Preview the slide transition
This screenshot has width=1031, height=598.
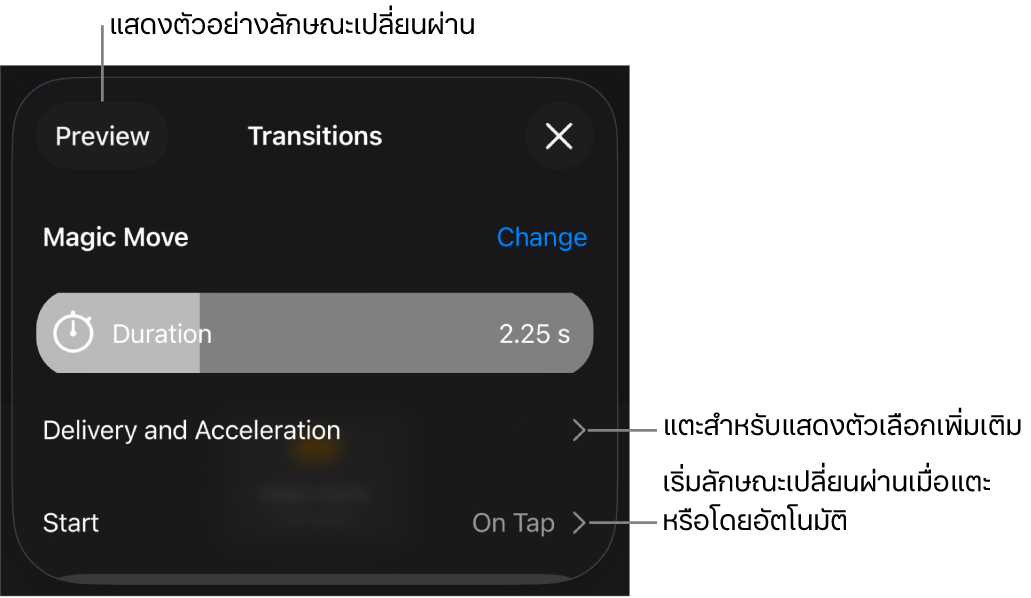click(x=102, y=136)
